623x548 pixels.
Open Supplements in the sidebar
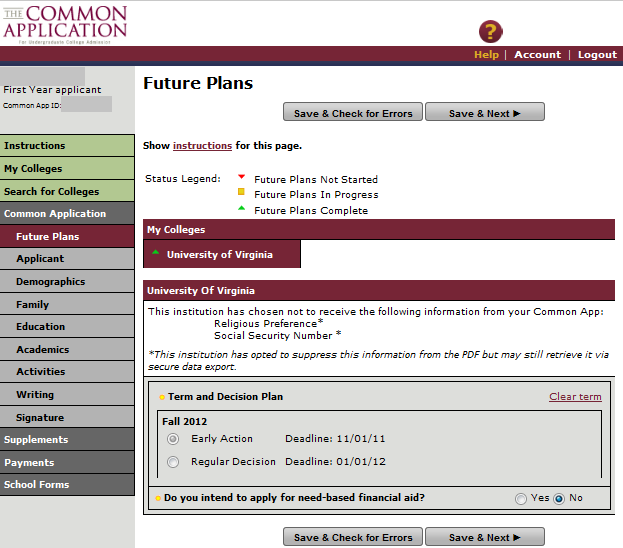point(67,440)
